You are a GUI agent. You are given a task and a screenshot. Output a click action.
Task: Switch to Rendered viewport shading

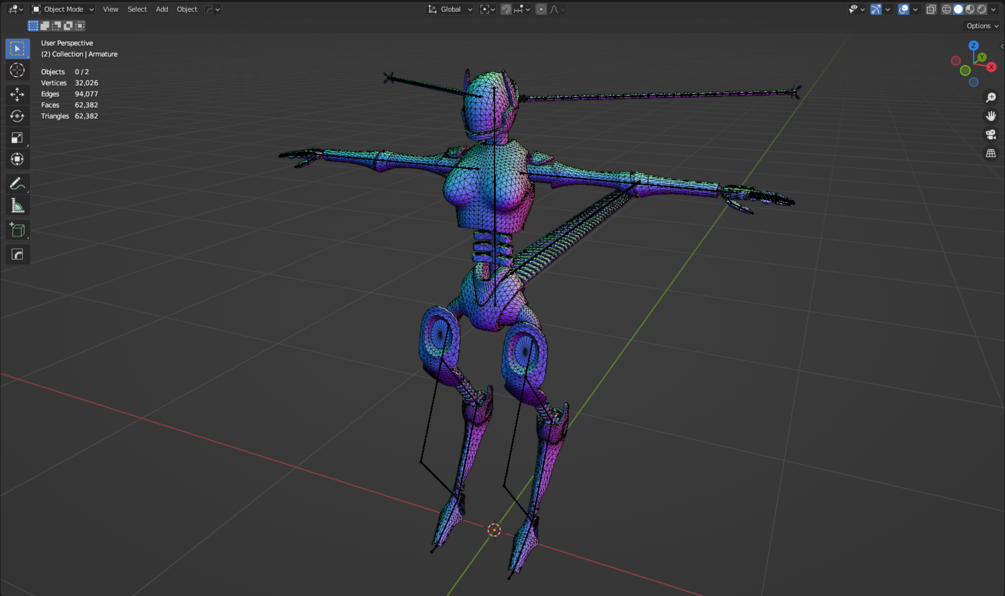pos(981,9)
